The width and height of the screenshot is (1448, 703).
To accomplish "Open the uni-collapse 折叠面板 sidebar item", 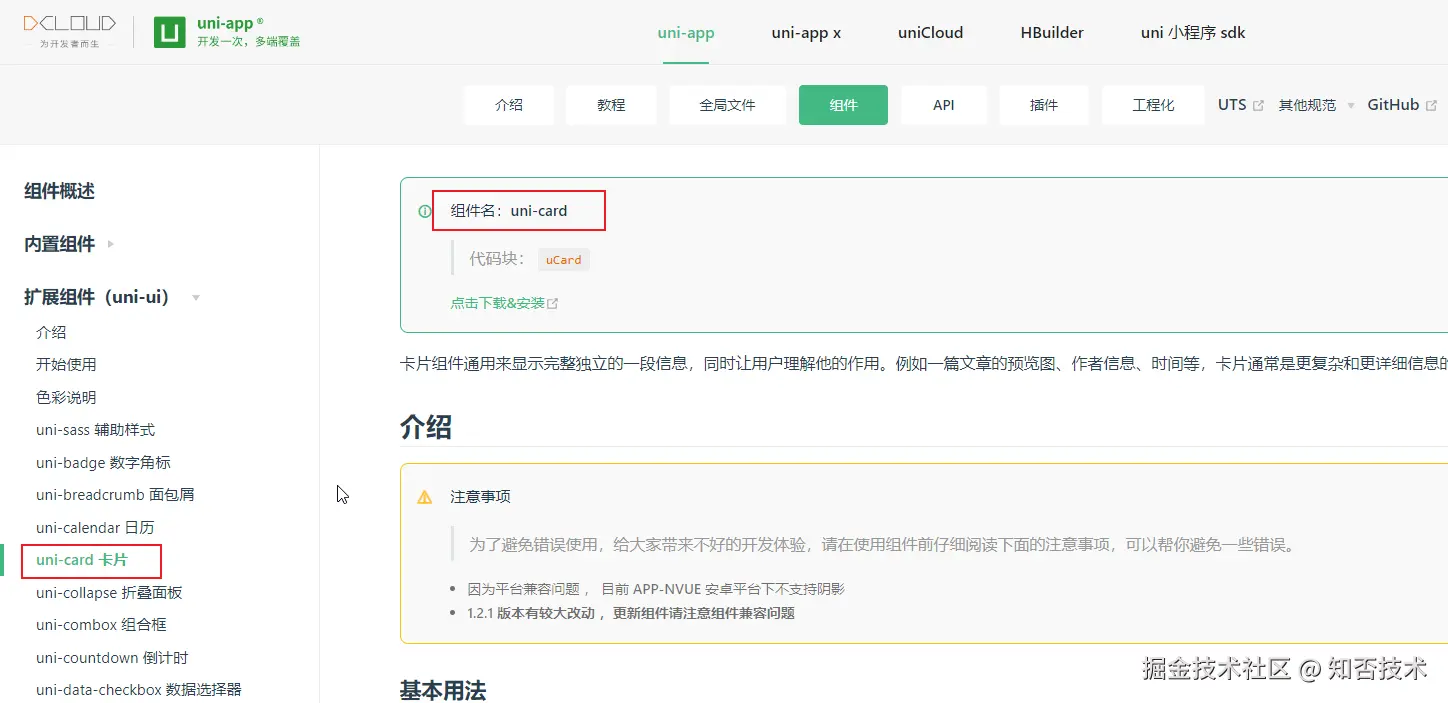I will click(x=109, y=592).
